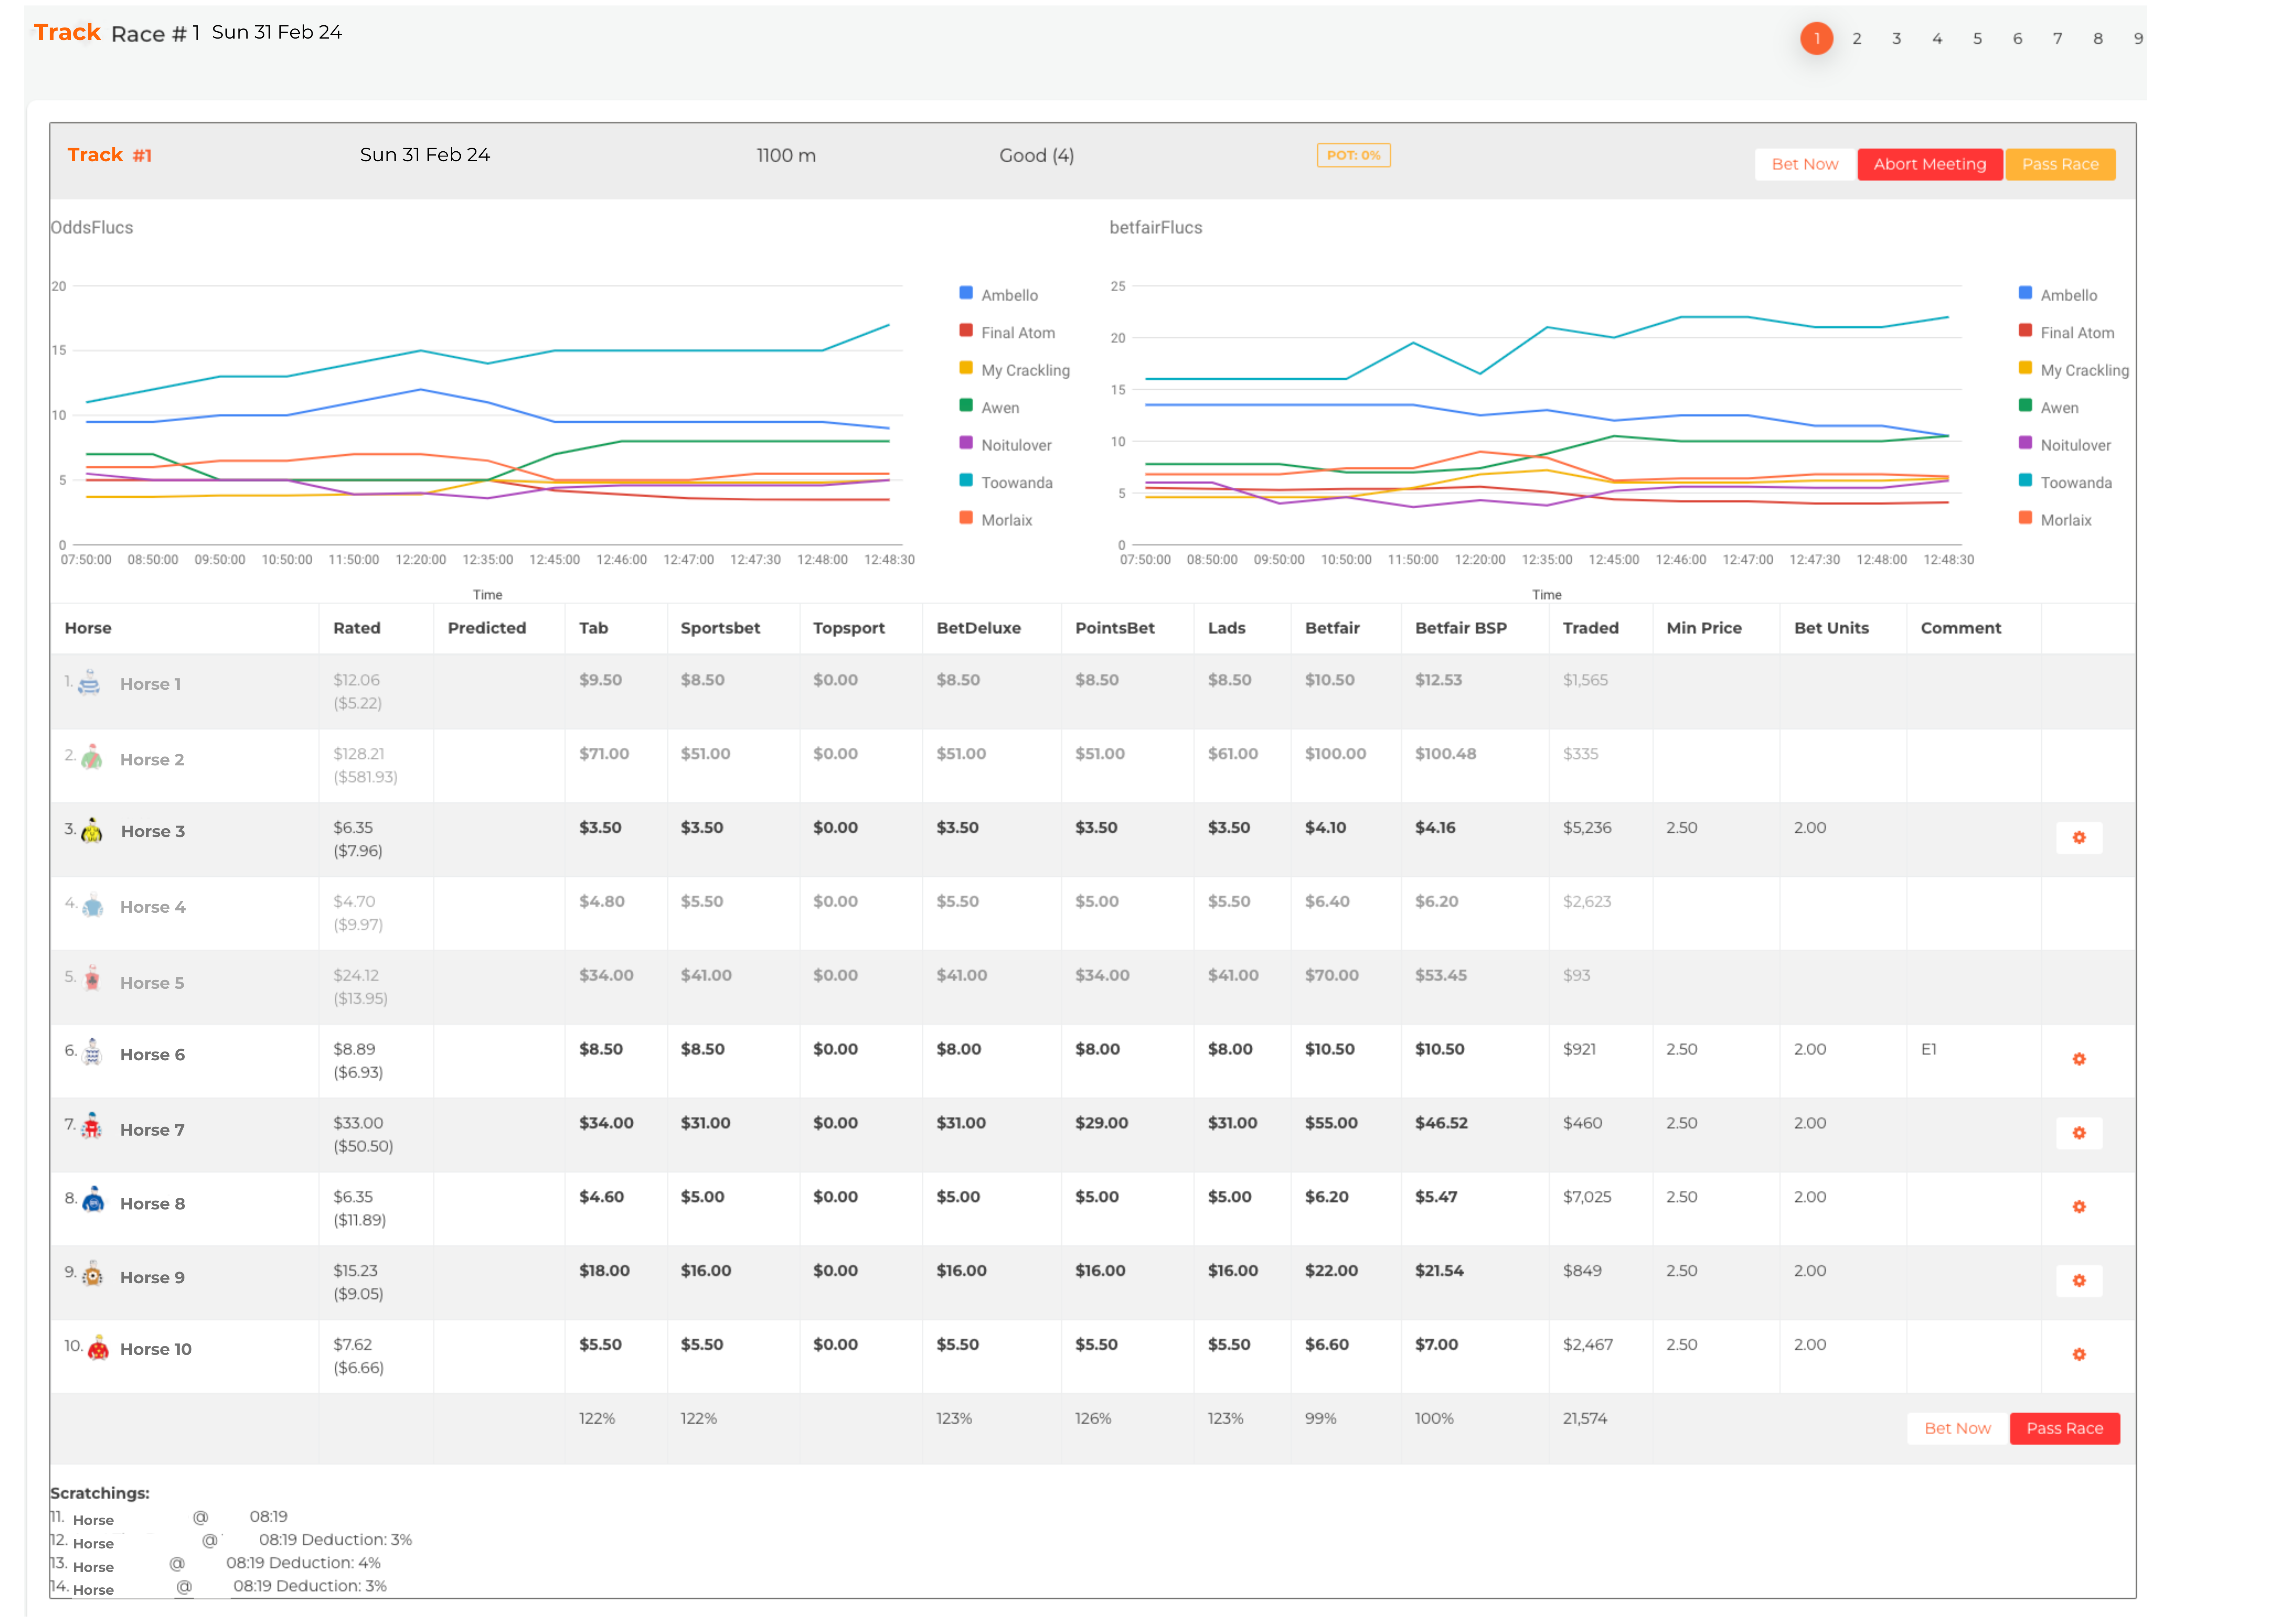Open the settings gear for Horse 7
The width and height of the screenshot is (2296, 1623).
[x=2078, y=1133]
